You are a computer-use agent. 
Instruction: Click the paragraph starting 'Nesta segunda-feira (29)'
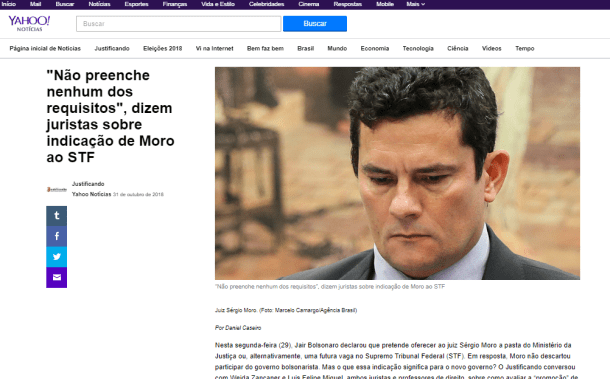coord(396,360)
